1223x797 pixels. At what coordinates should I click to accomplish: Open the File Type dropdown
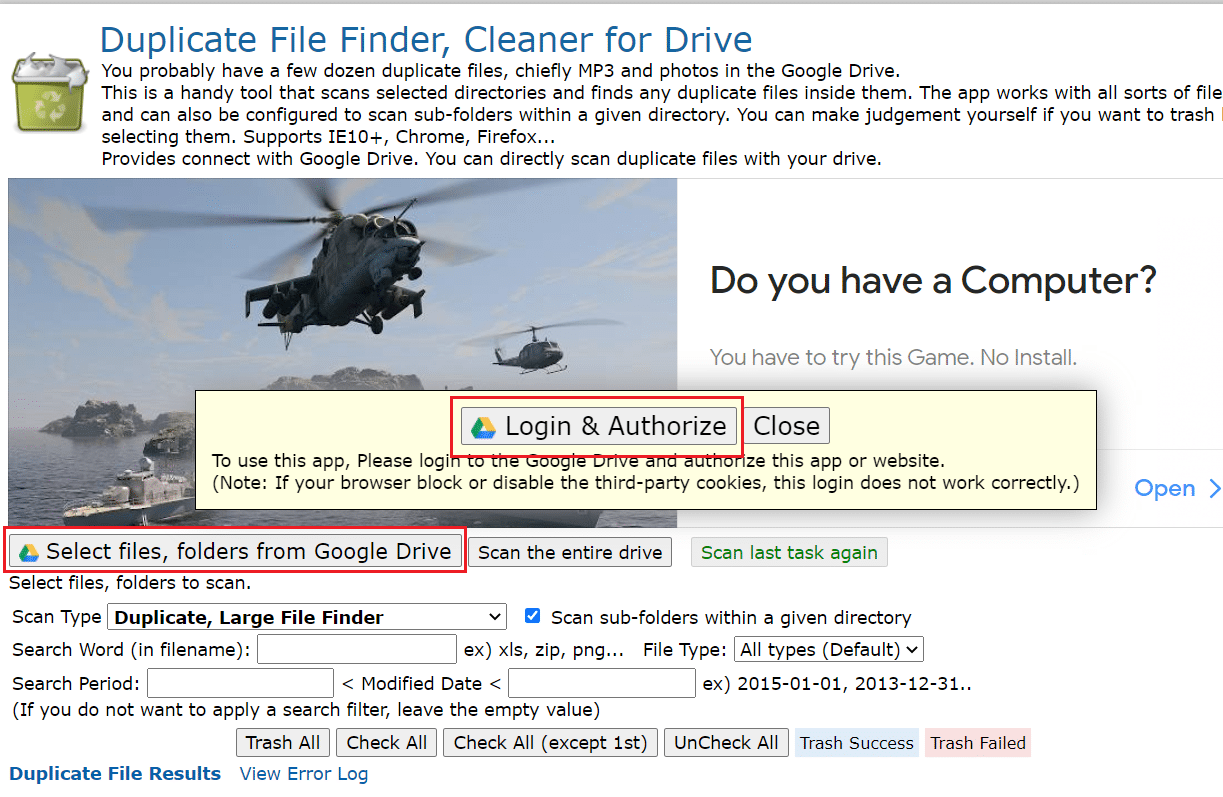coord(828,649)
